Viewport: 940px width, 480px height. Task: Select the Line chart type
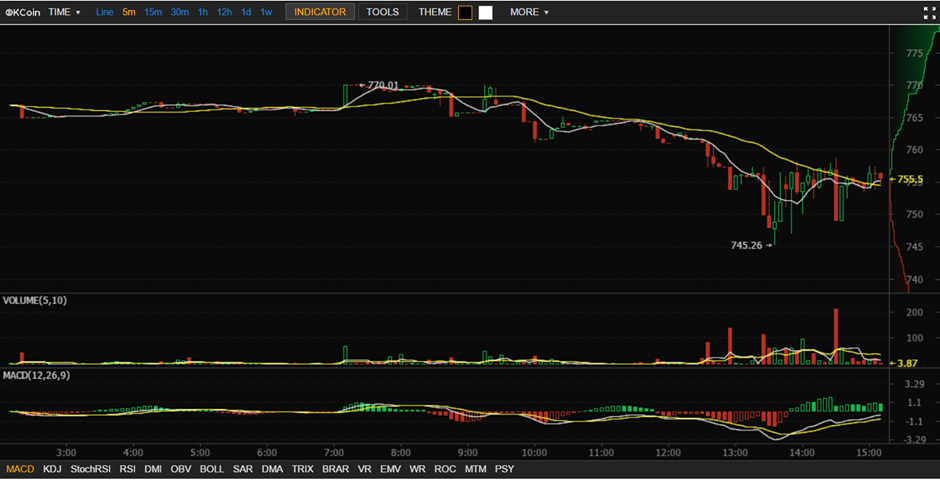click(x=105, y=12)
